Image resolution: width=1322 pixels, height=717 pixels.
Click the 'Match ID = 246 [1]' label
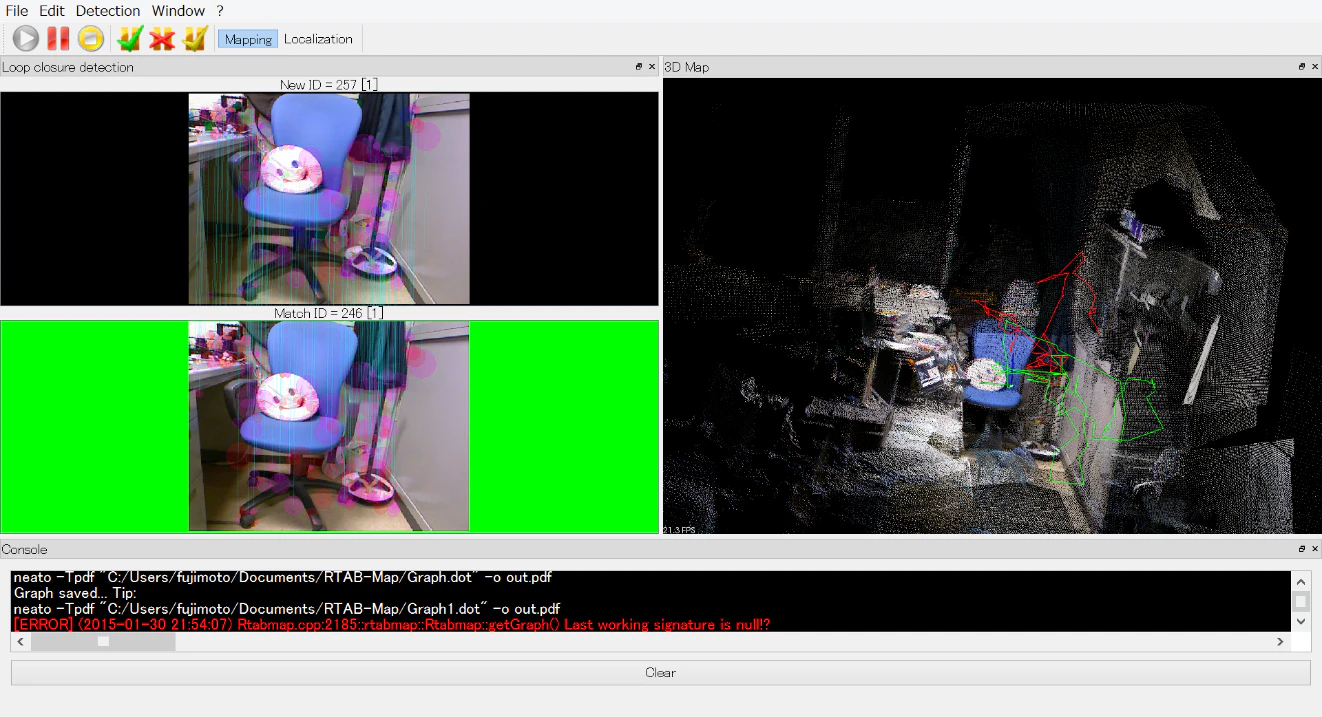329,313
